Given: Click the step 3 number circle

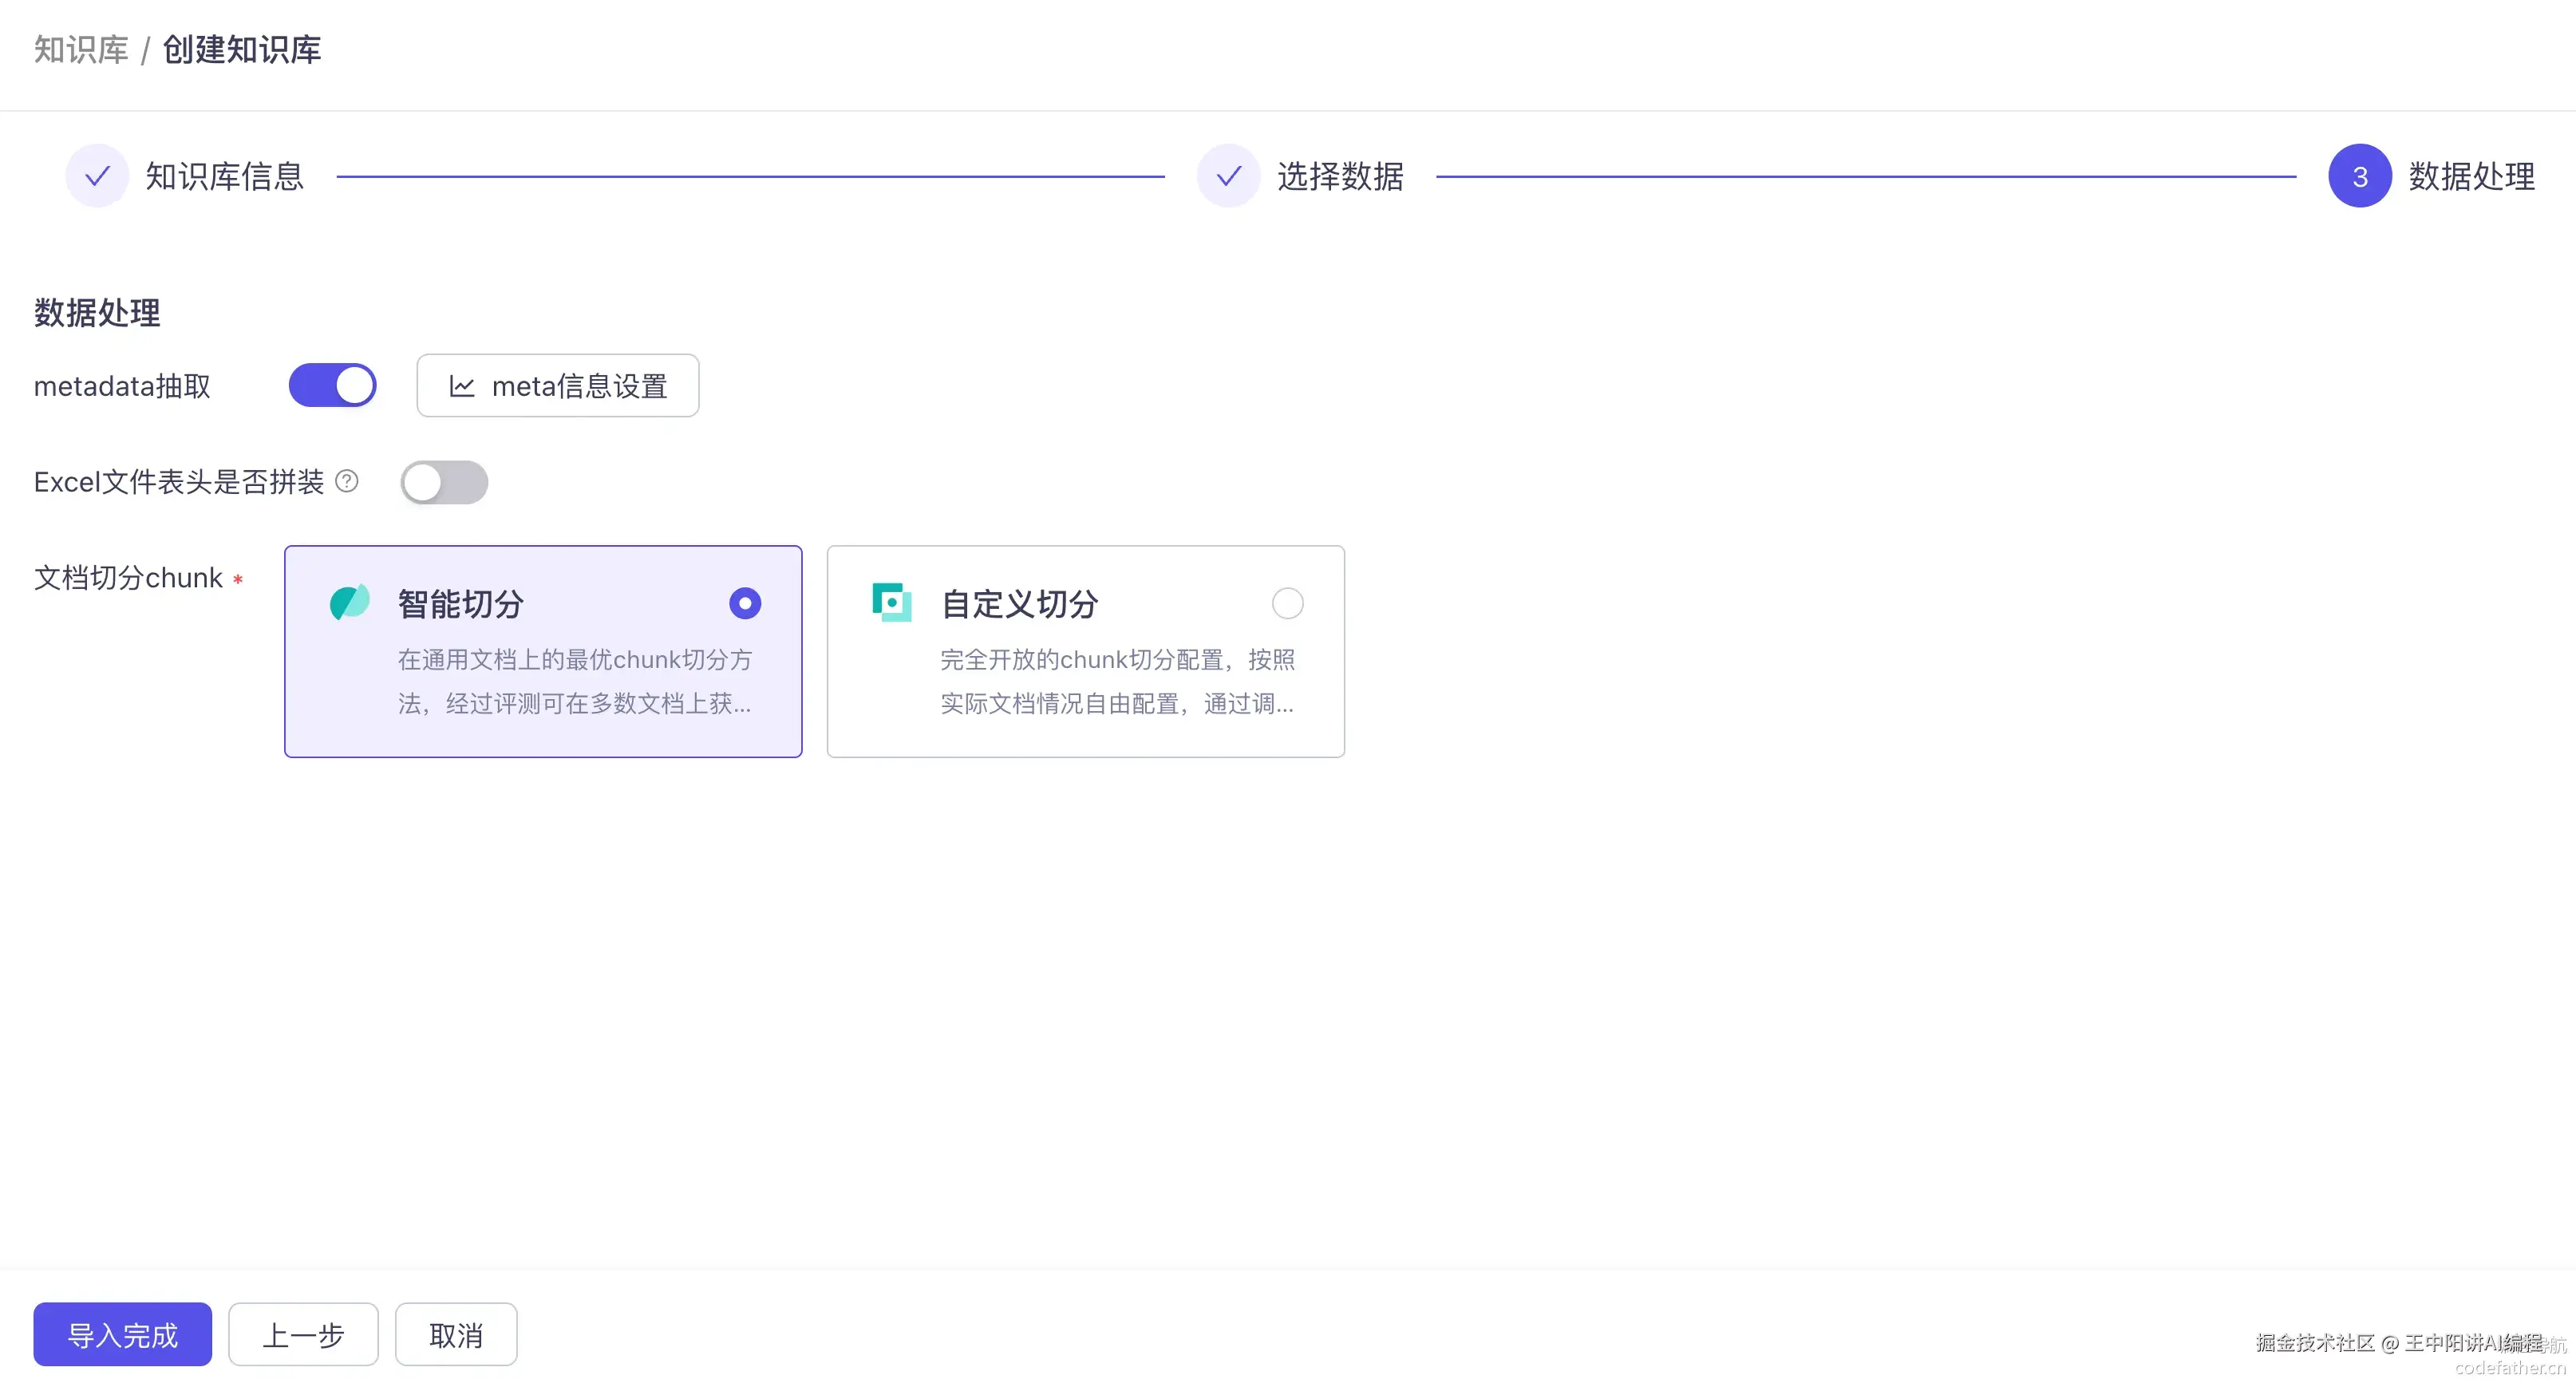Looking at the screenshot, I should 2359,176.
